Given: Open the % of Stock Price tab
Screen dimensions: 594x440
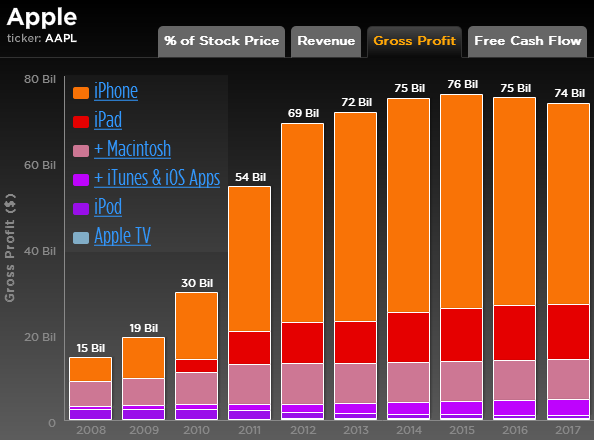Looking at the screenshot, I should click(x=222, y=42).
